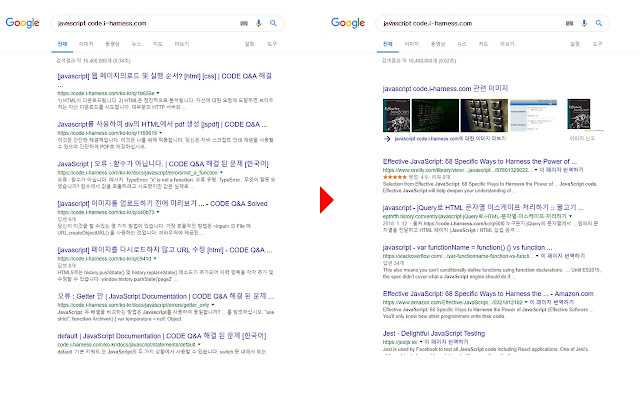
Task: Click the microphone voice search icon on the left page
Action: point(258,23)
